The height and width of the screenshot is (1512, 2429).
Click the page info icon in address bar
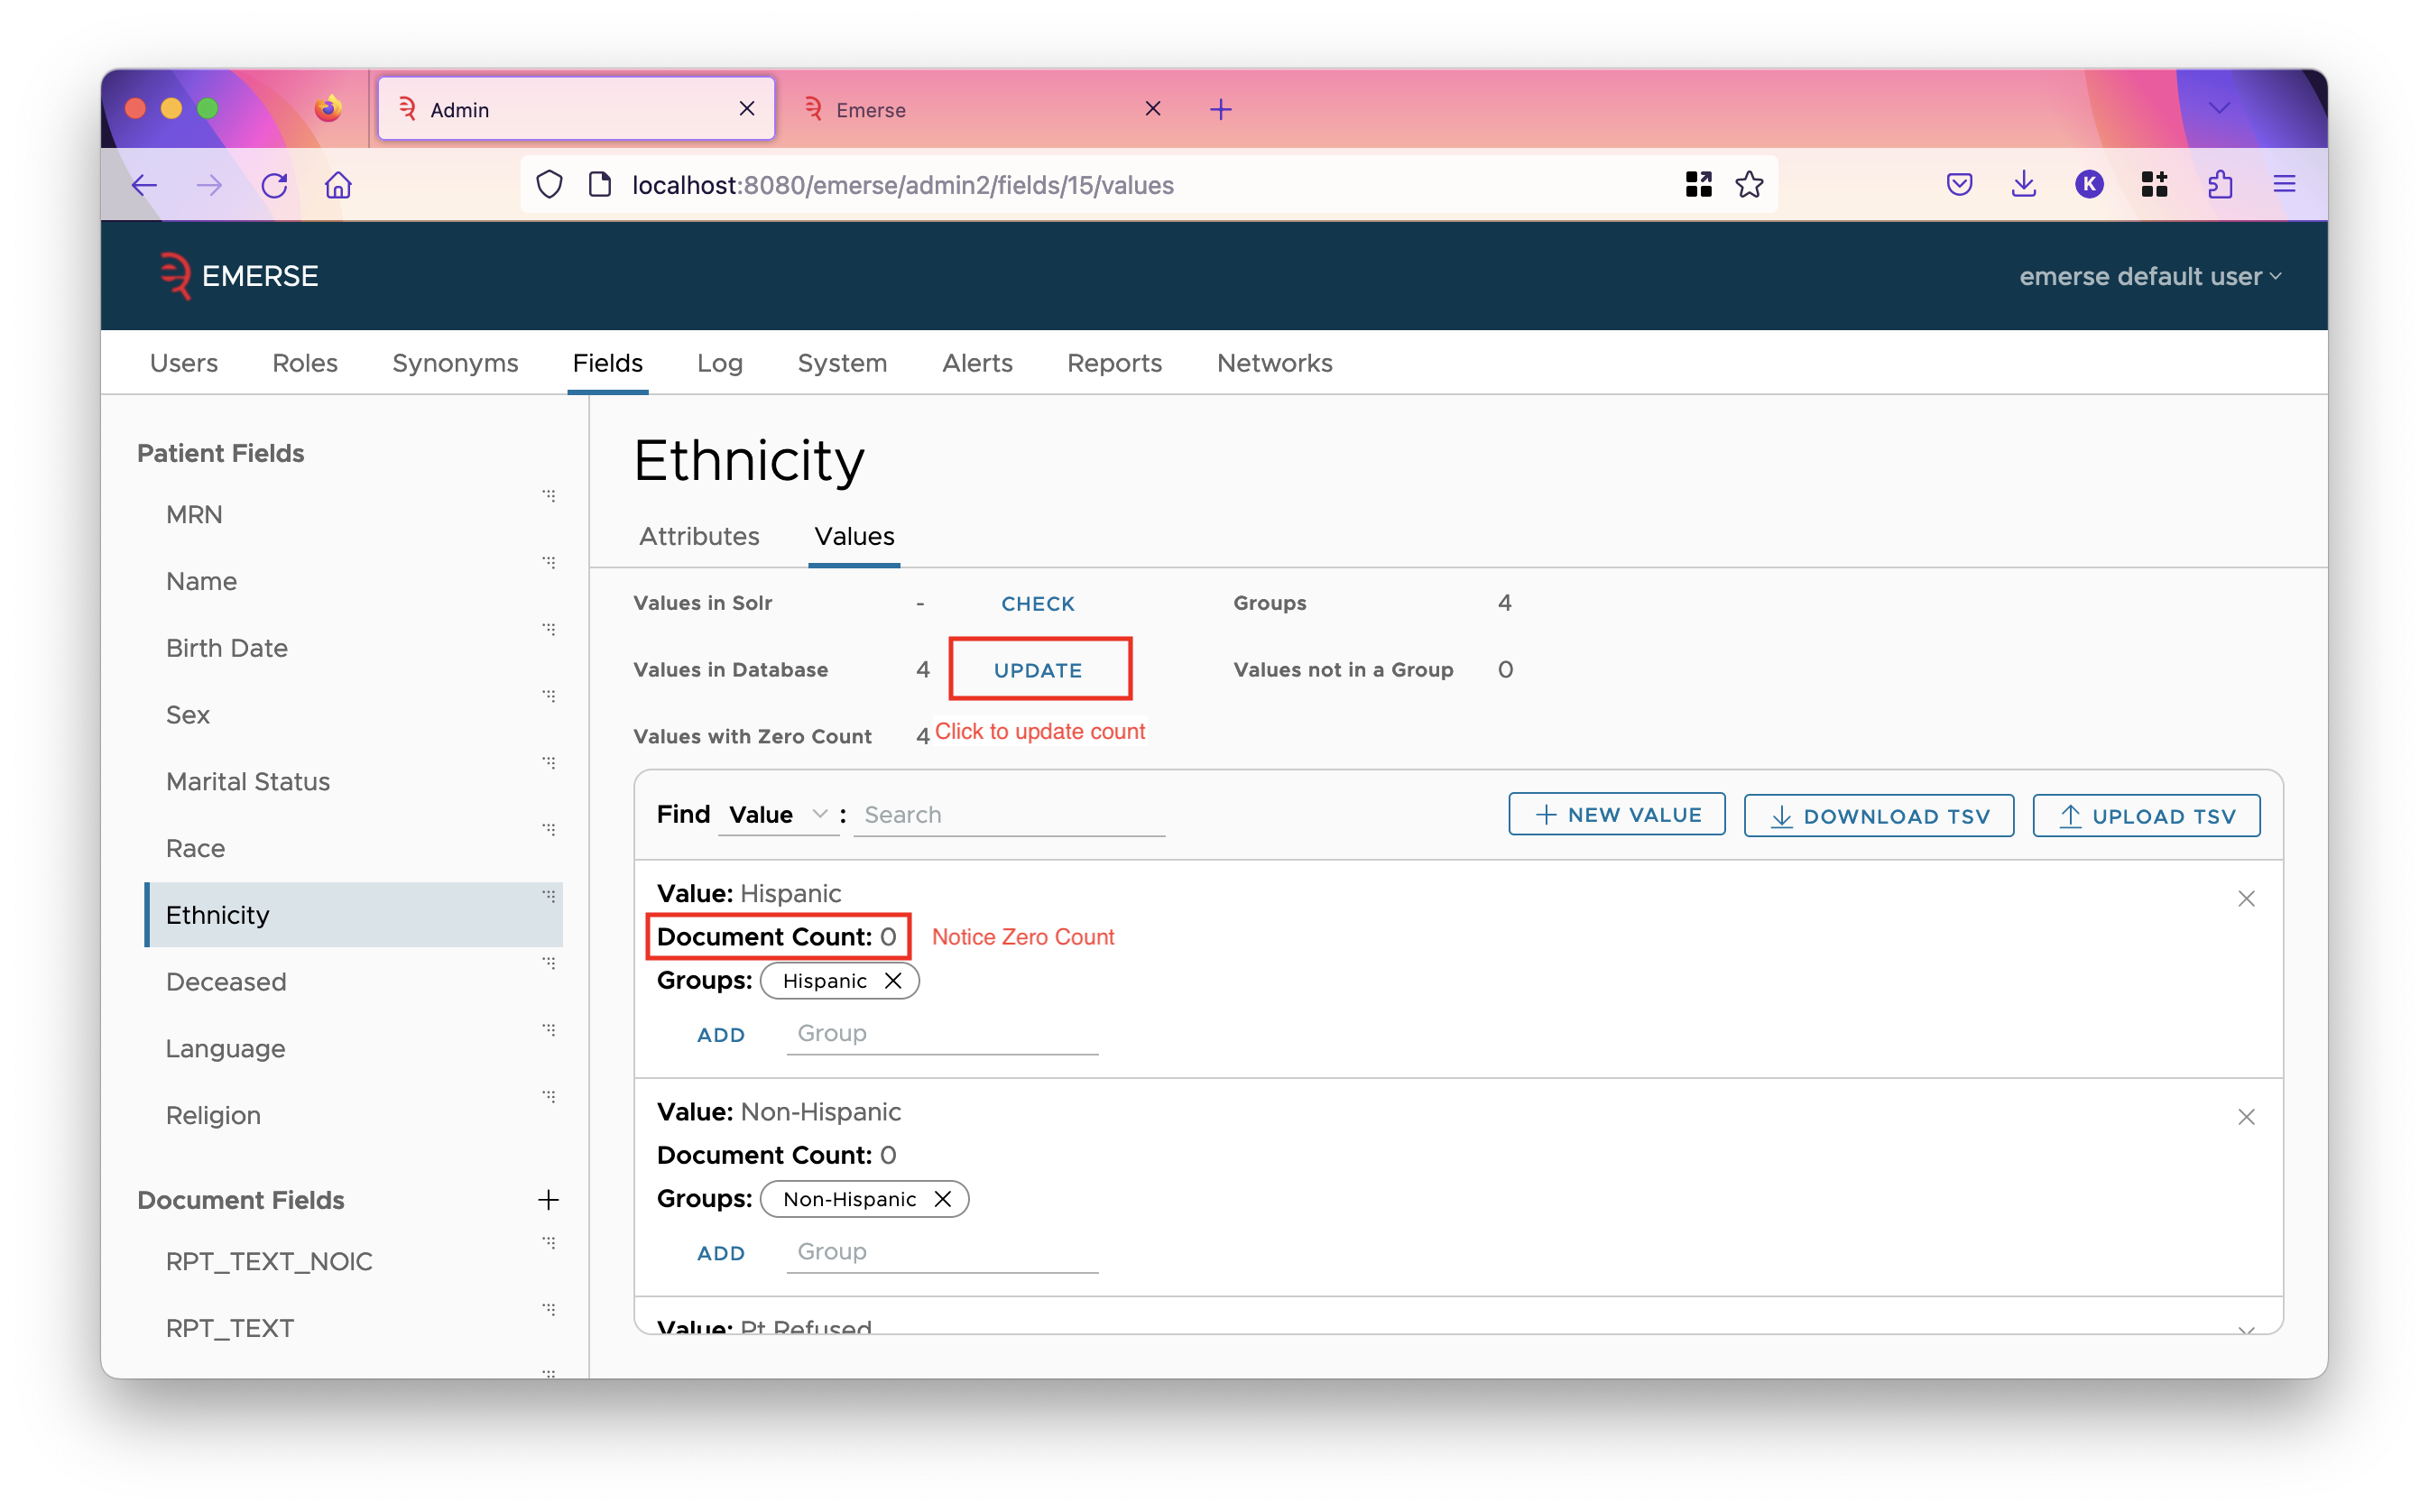coord(599,185)
